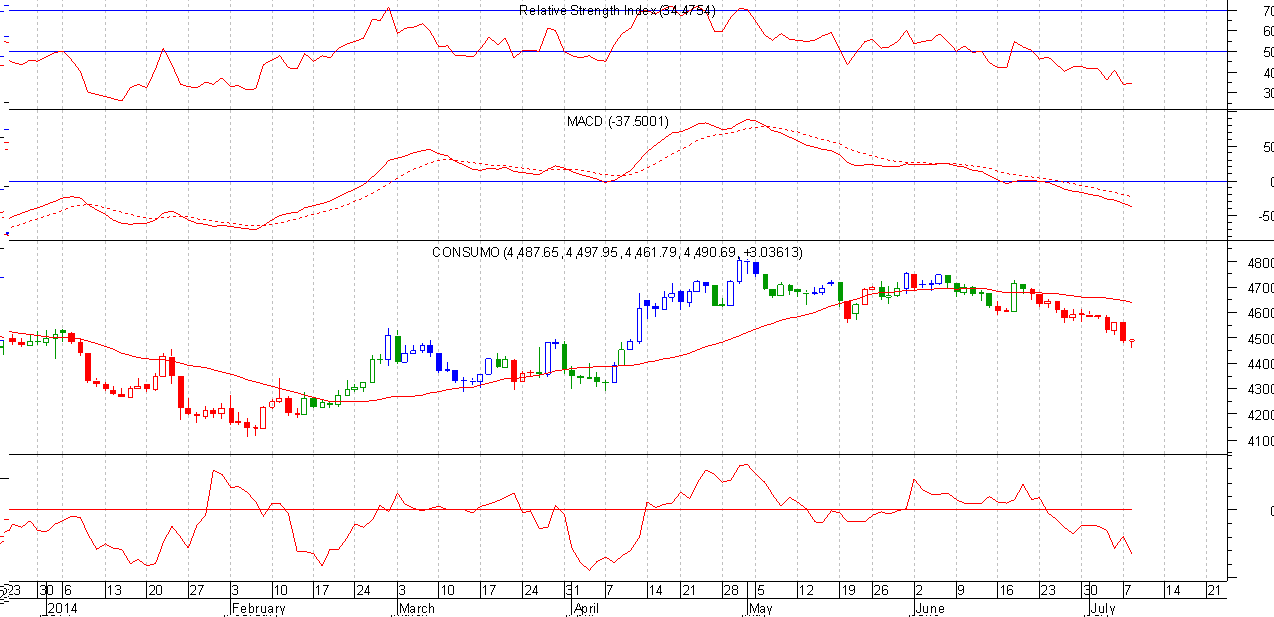This screenshot has width=1274, height=617.
Task: Select the 4800 price axis label
Action: [x=1259, y=263]
